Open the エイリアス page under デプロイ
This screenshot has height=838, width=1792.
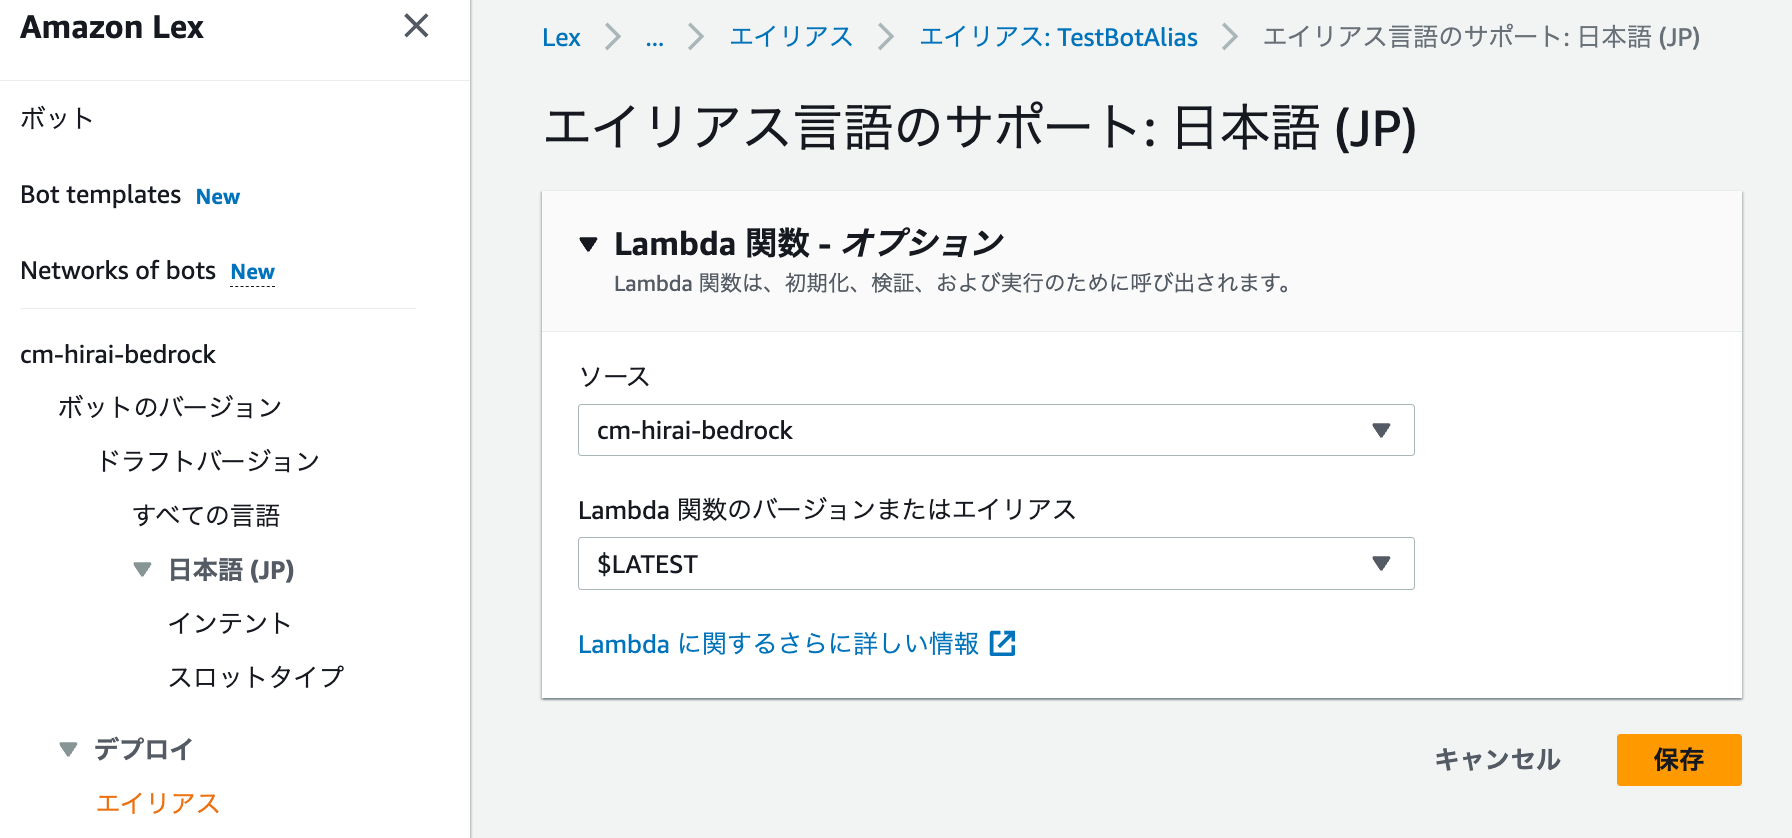tap(158, 803)
